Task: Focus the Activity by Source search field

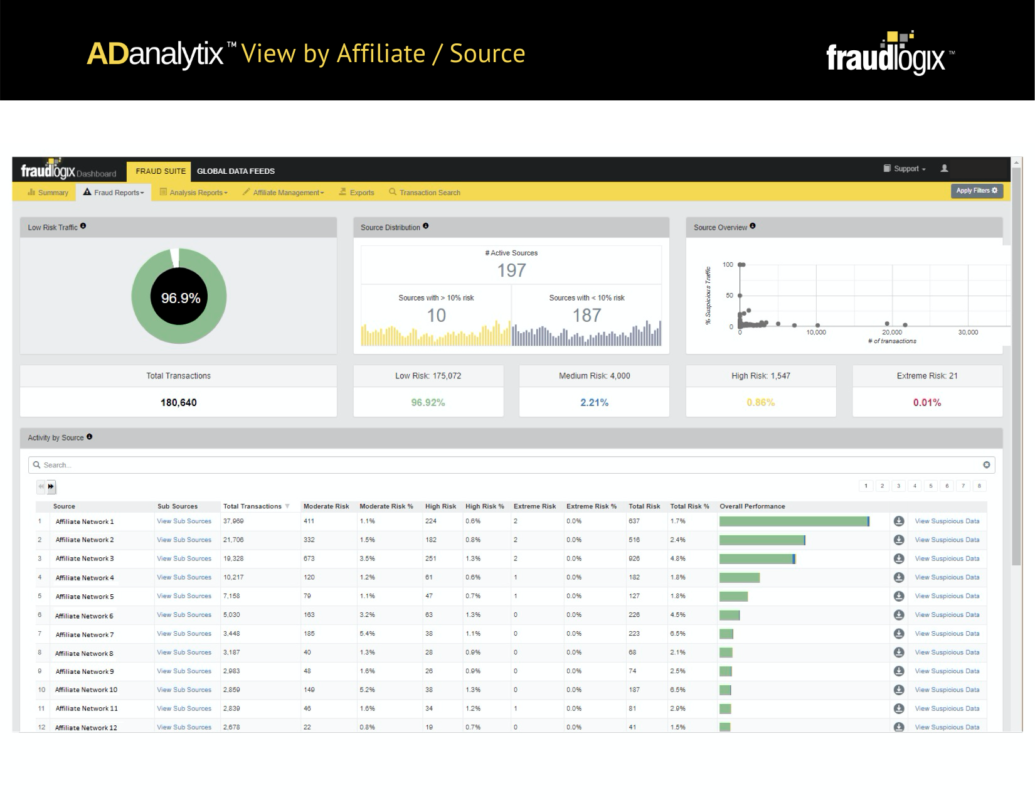Action: [512, 465]
